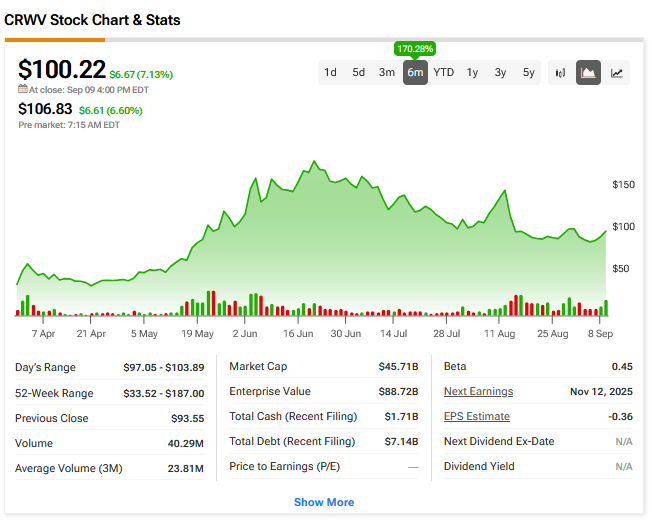
Task: Choose the 3m chart period
Action: (x=386, y=72)
